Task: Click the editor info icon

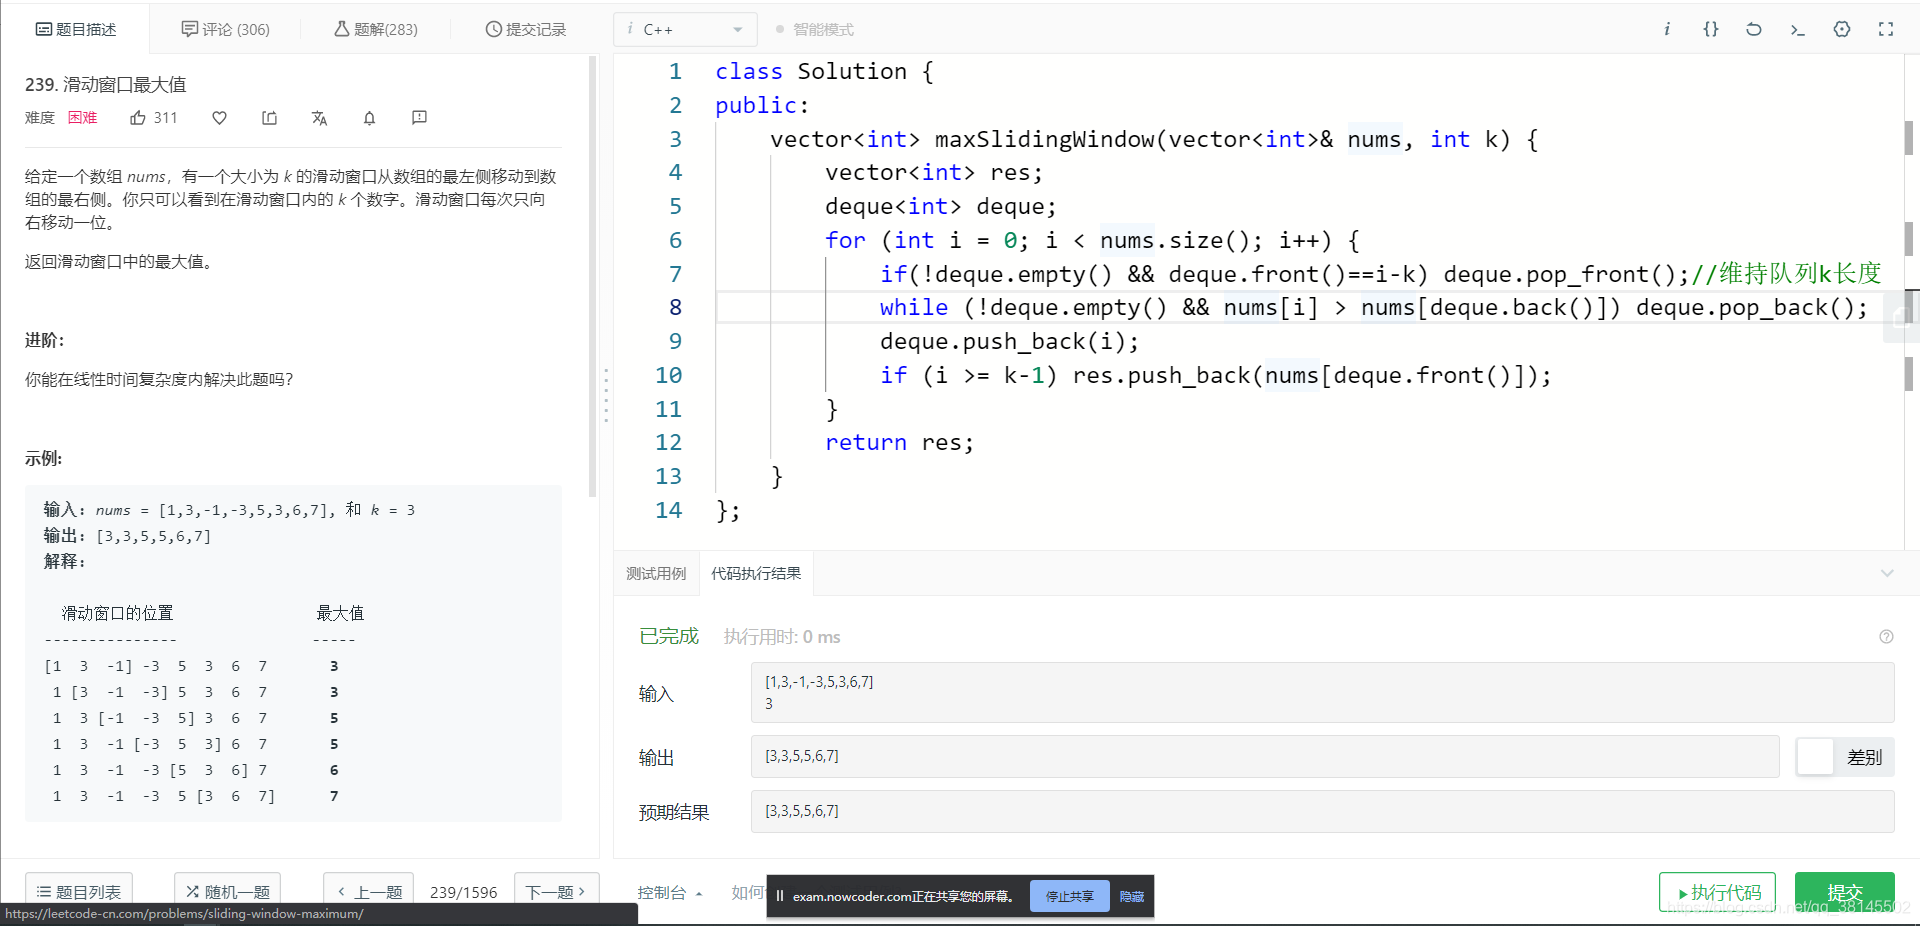Action: pyautogui.click(x=1667, y=29)
